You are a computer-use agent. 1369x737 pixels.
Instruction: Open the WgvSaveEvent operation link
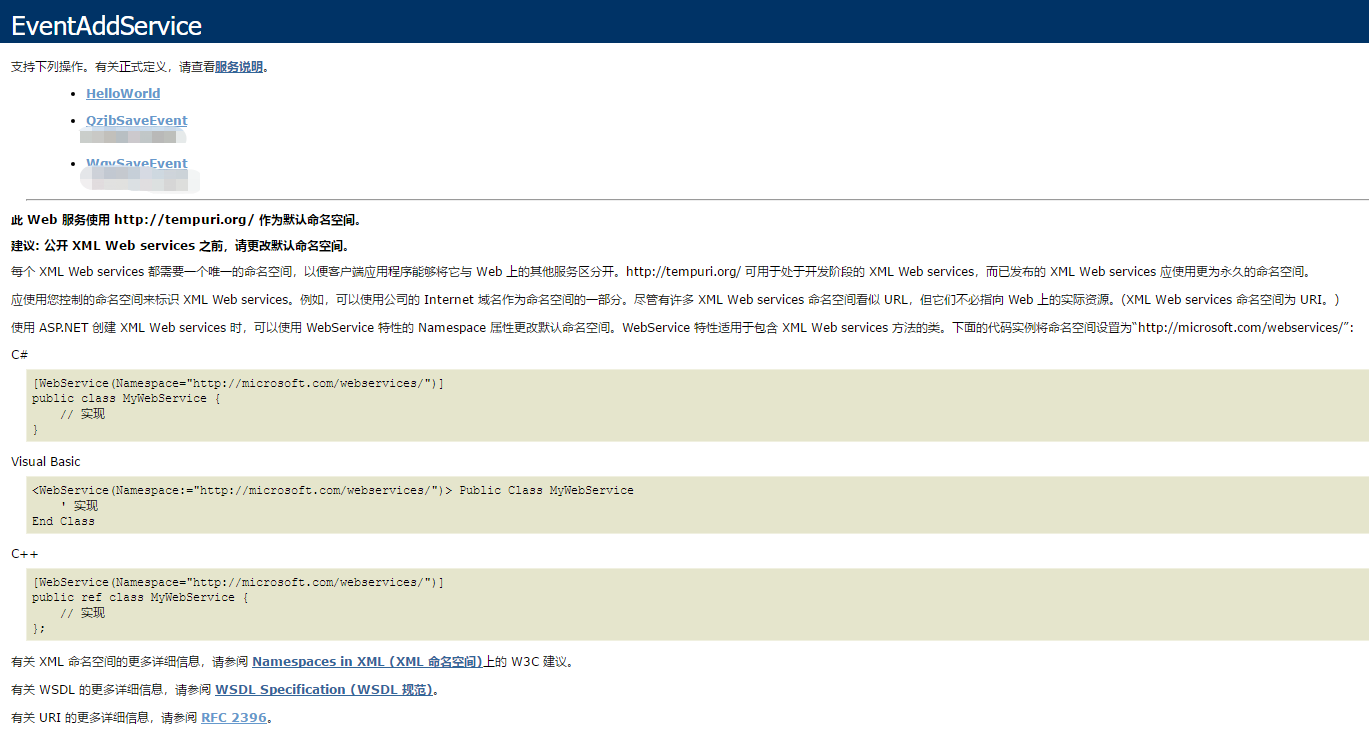(x=136, y=162)
